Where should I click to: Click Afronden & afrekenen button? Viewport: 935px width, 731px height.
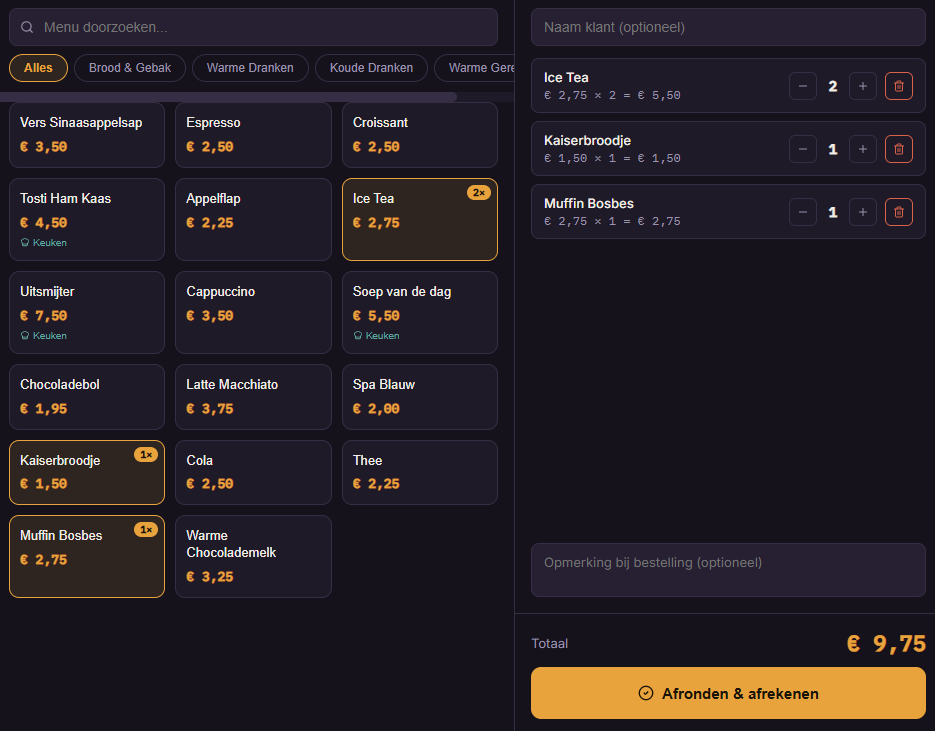(x=728, y=693)
